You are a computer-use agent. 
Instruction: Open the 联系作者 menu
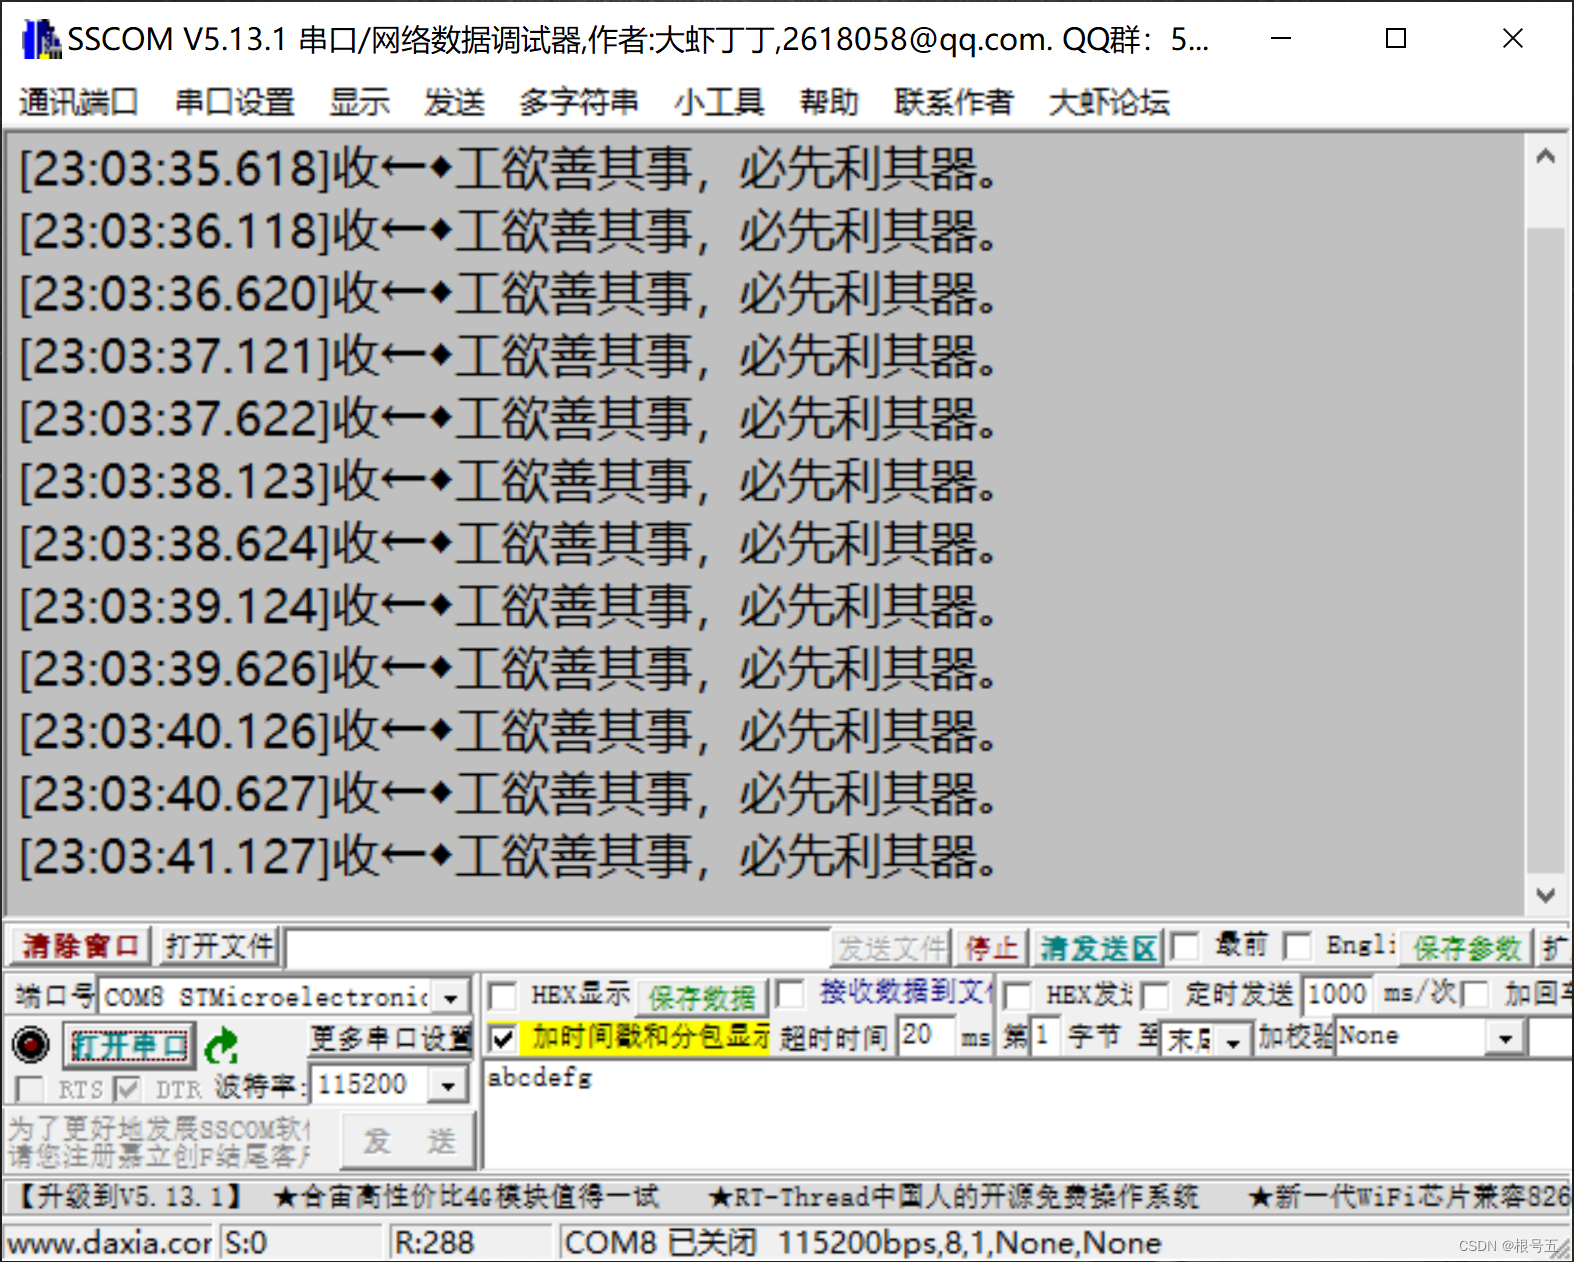tap(953, 102)
